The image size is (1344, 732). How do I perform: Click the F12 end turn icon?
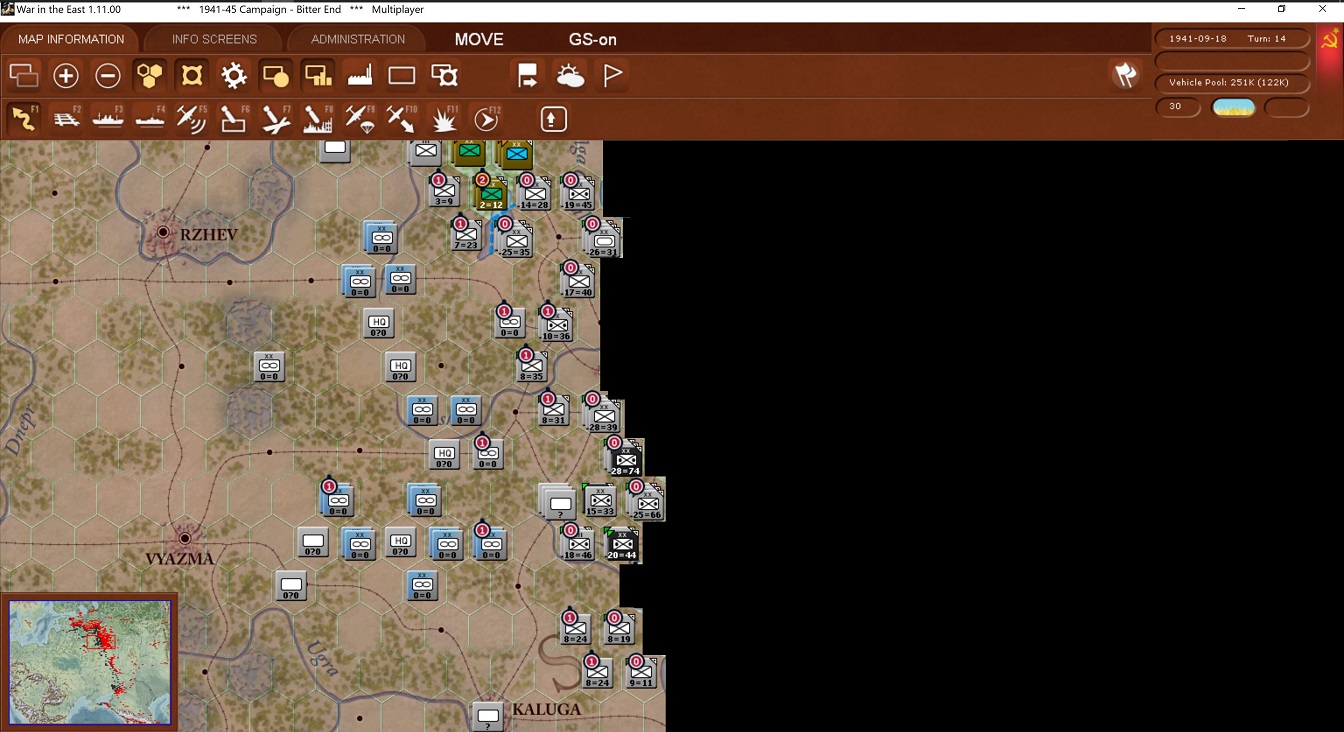pyautogui.click(x=486, y=118)
